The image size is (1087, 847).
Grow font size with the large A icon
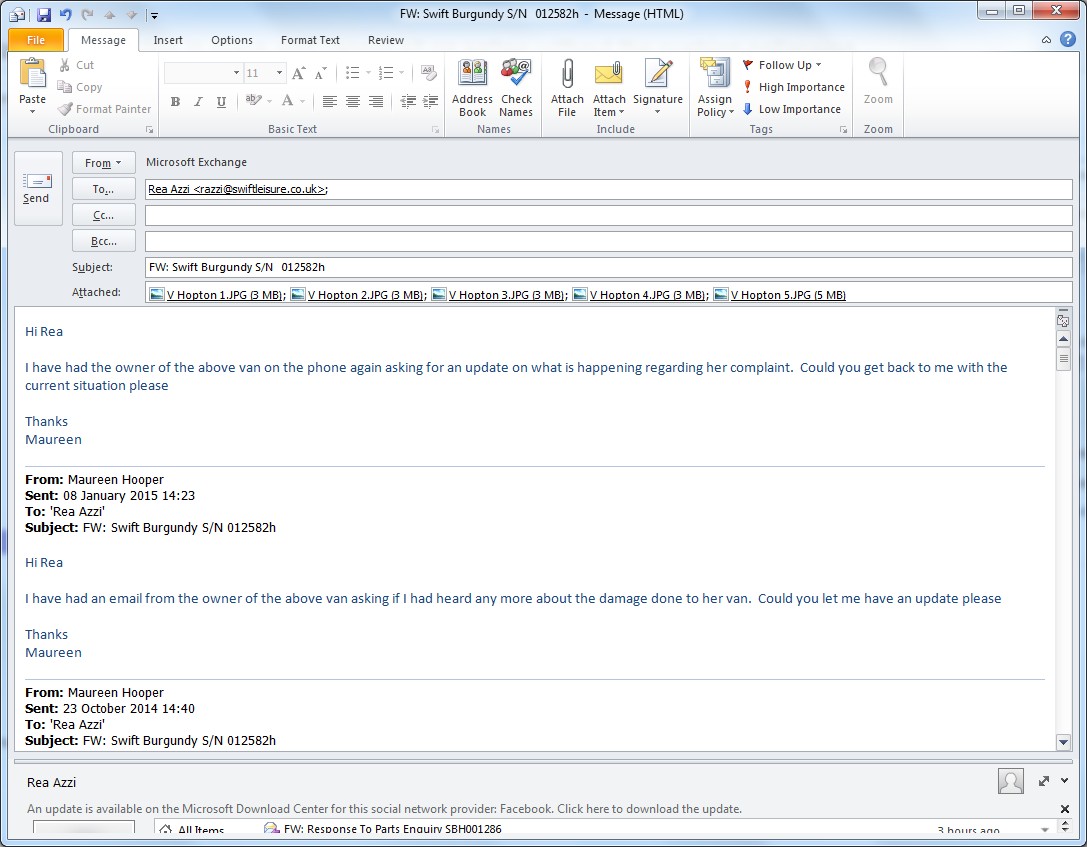tap(298, 73)
